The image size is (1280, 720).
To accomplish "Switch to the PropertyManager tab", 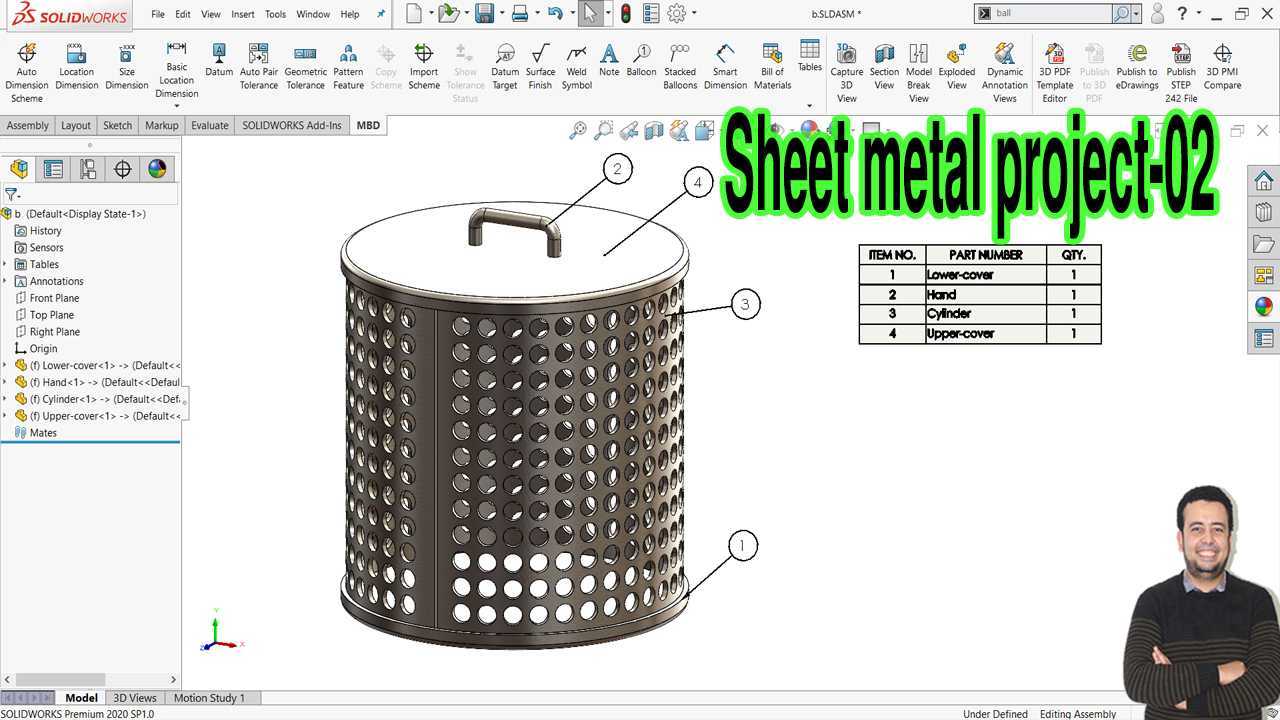I will [53, 169].
